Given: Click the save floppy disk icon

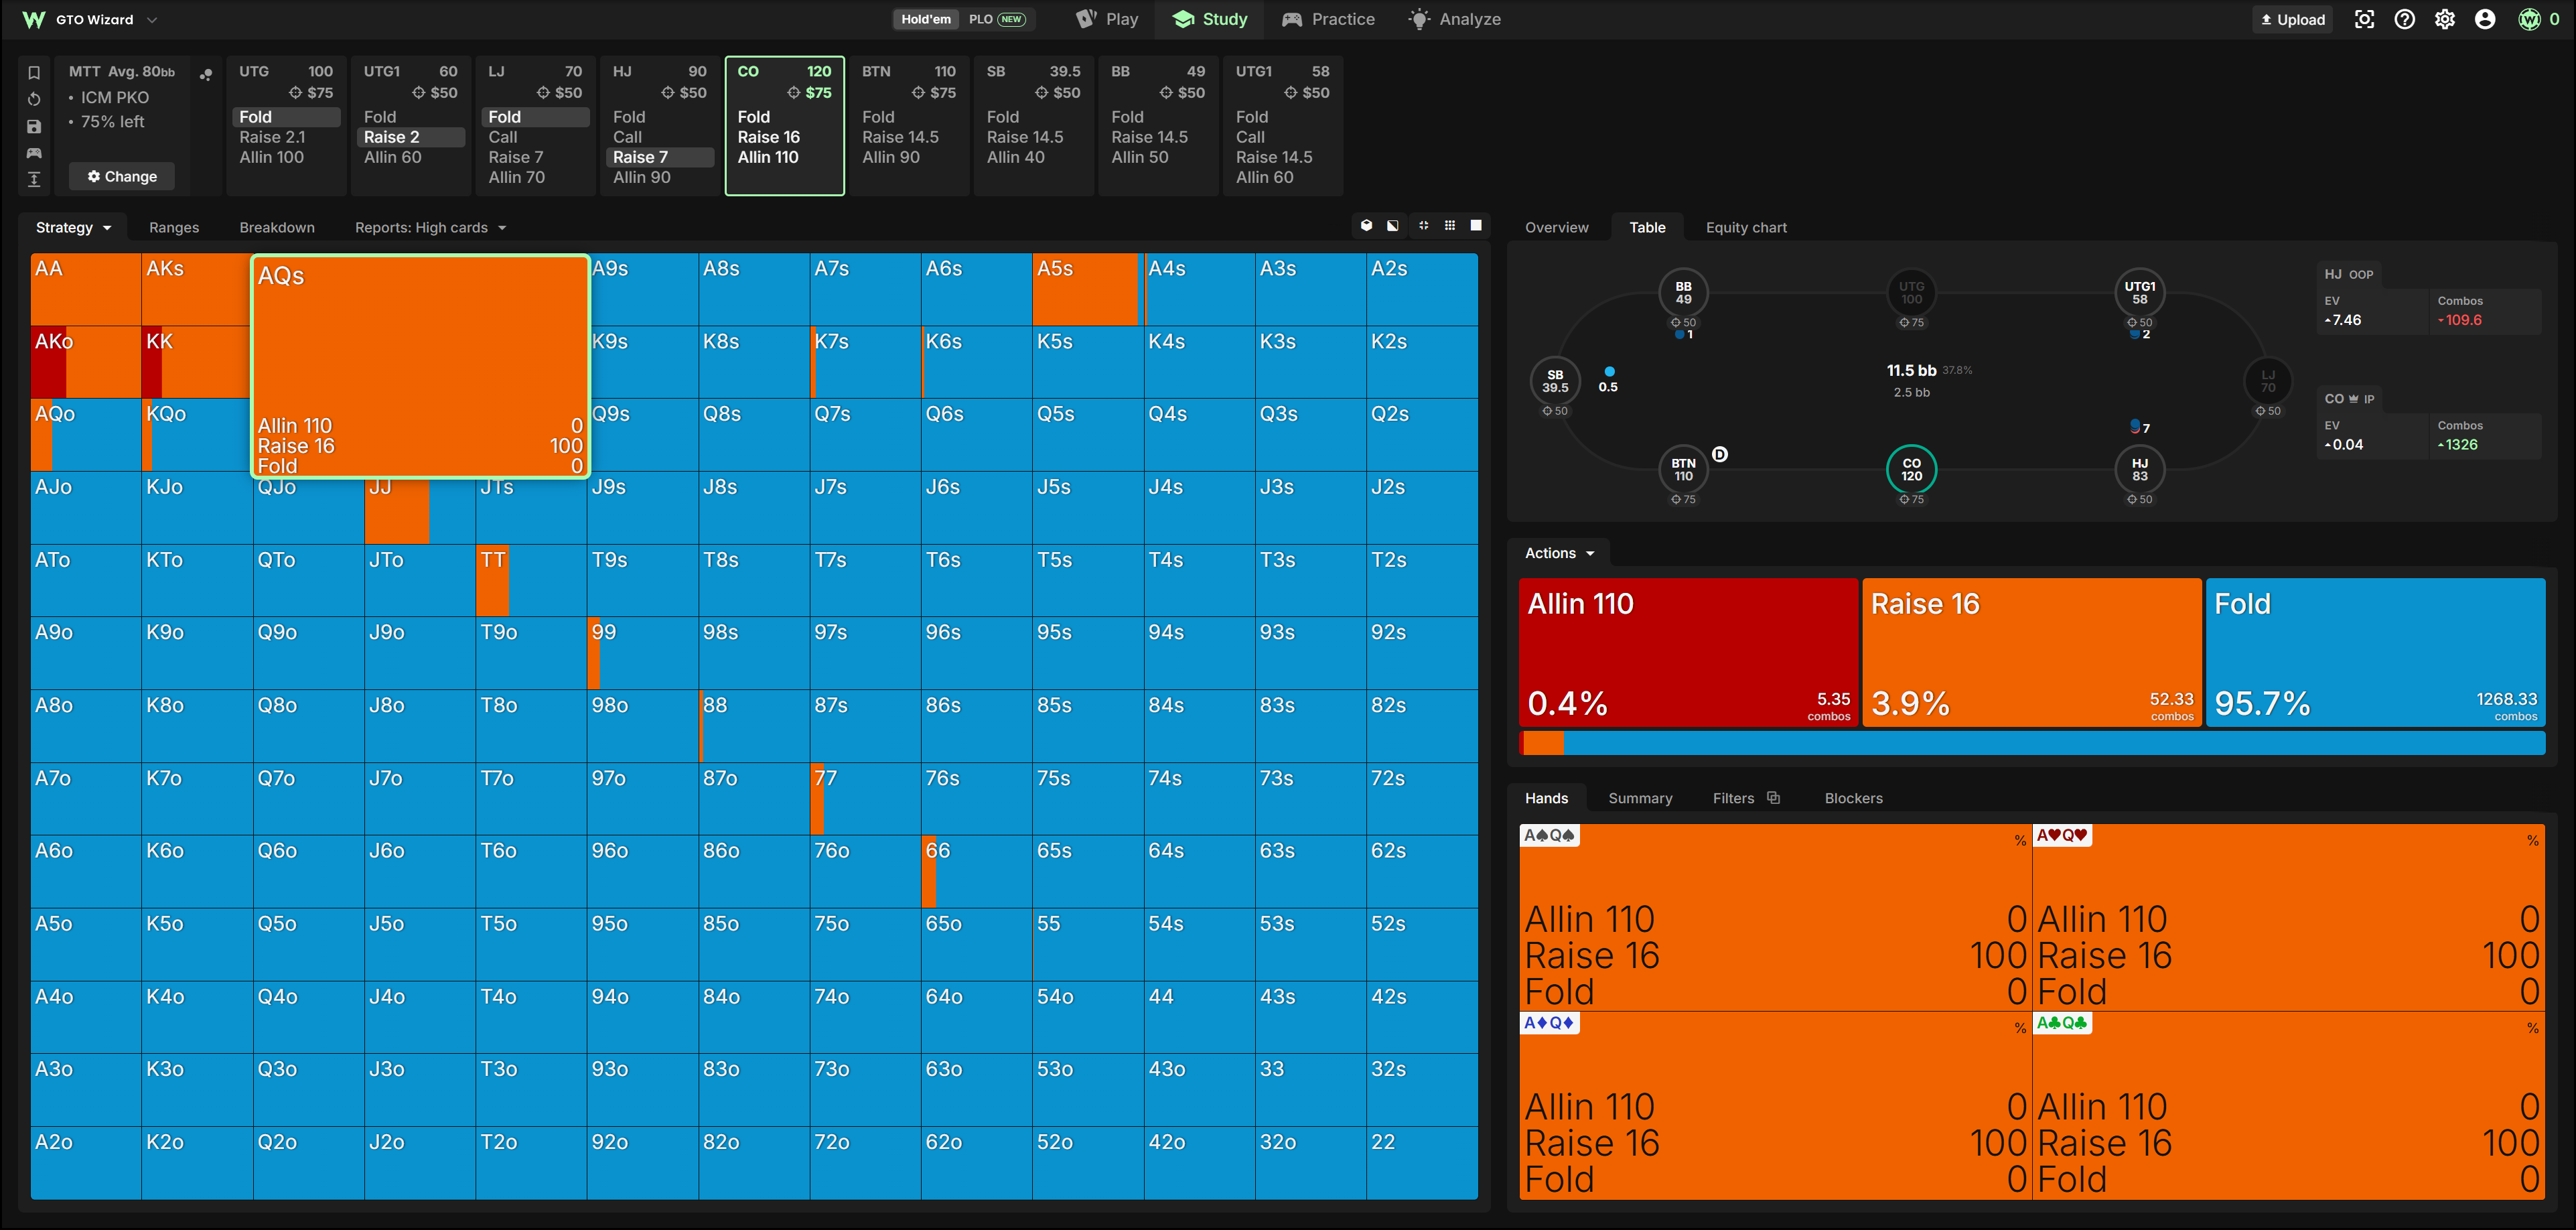Looking at the screenshot, I should point(34,126).
